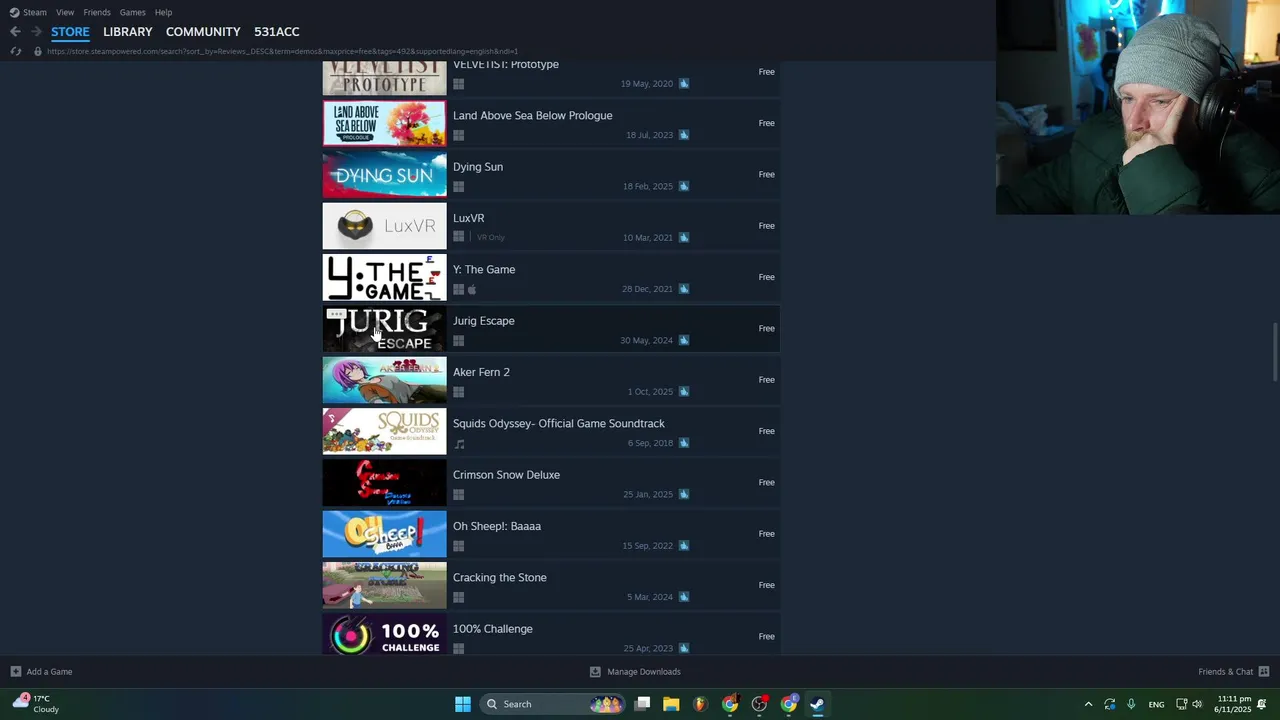Open File Explorer from the taskbar
Viewport: 1280px width, 720px height.
point(671,704)
